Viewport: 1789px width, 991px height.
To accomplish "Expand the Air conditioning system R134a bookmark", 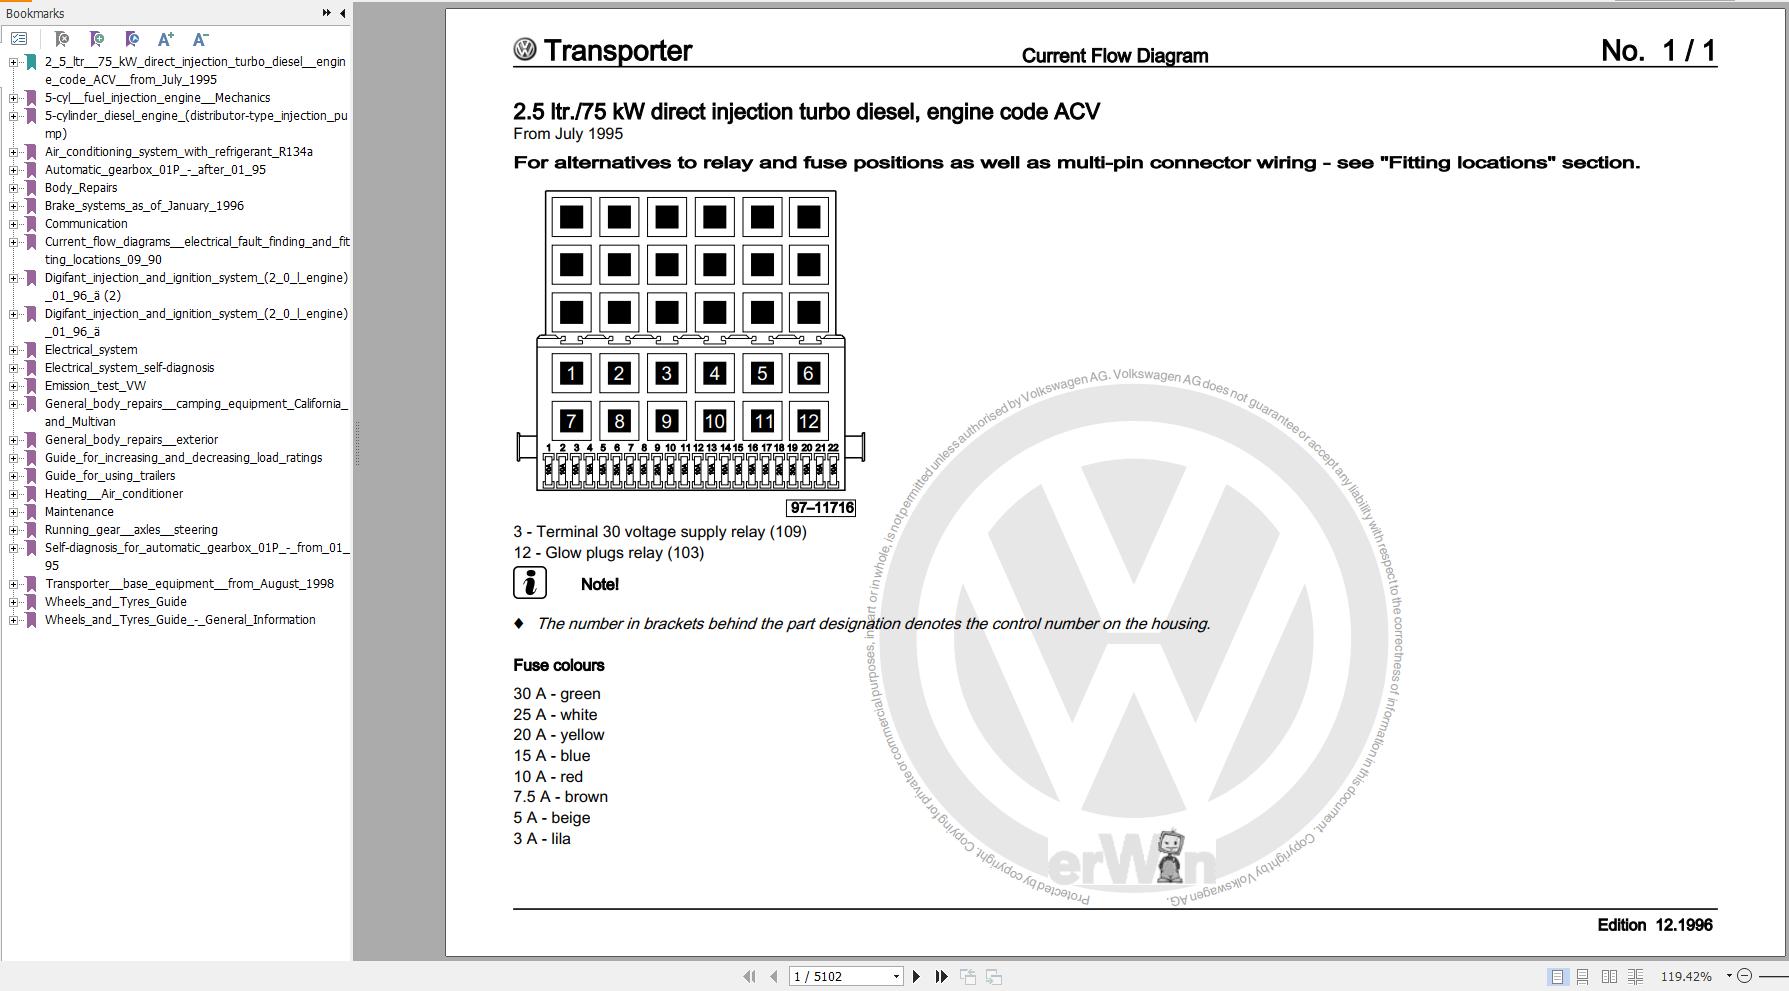I will 13,152.
